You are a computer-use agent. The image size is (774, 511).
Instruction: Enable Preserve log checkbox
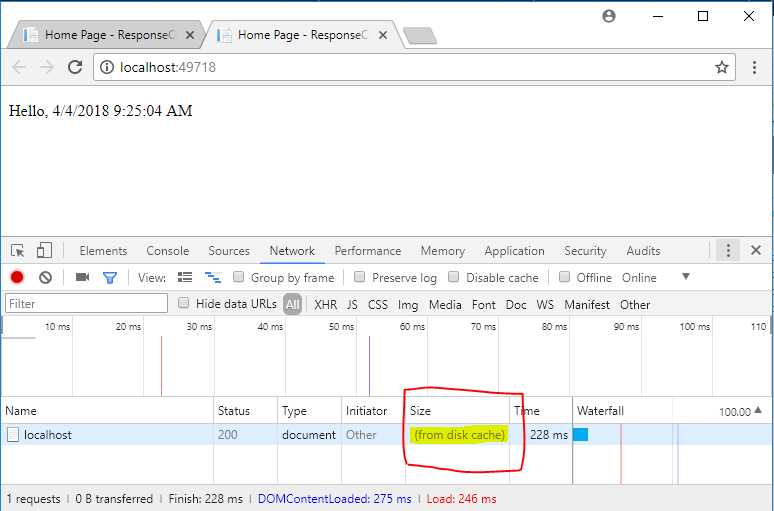pyautogui.click(x=359, y=277)
